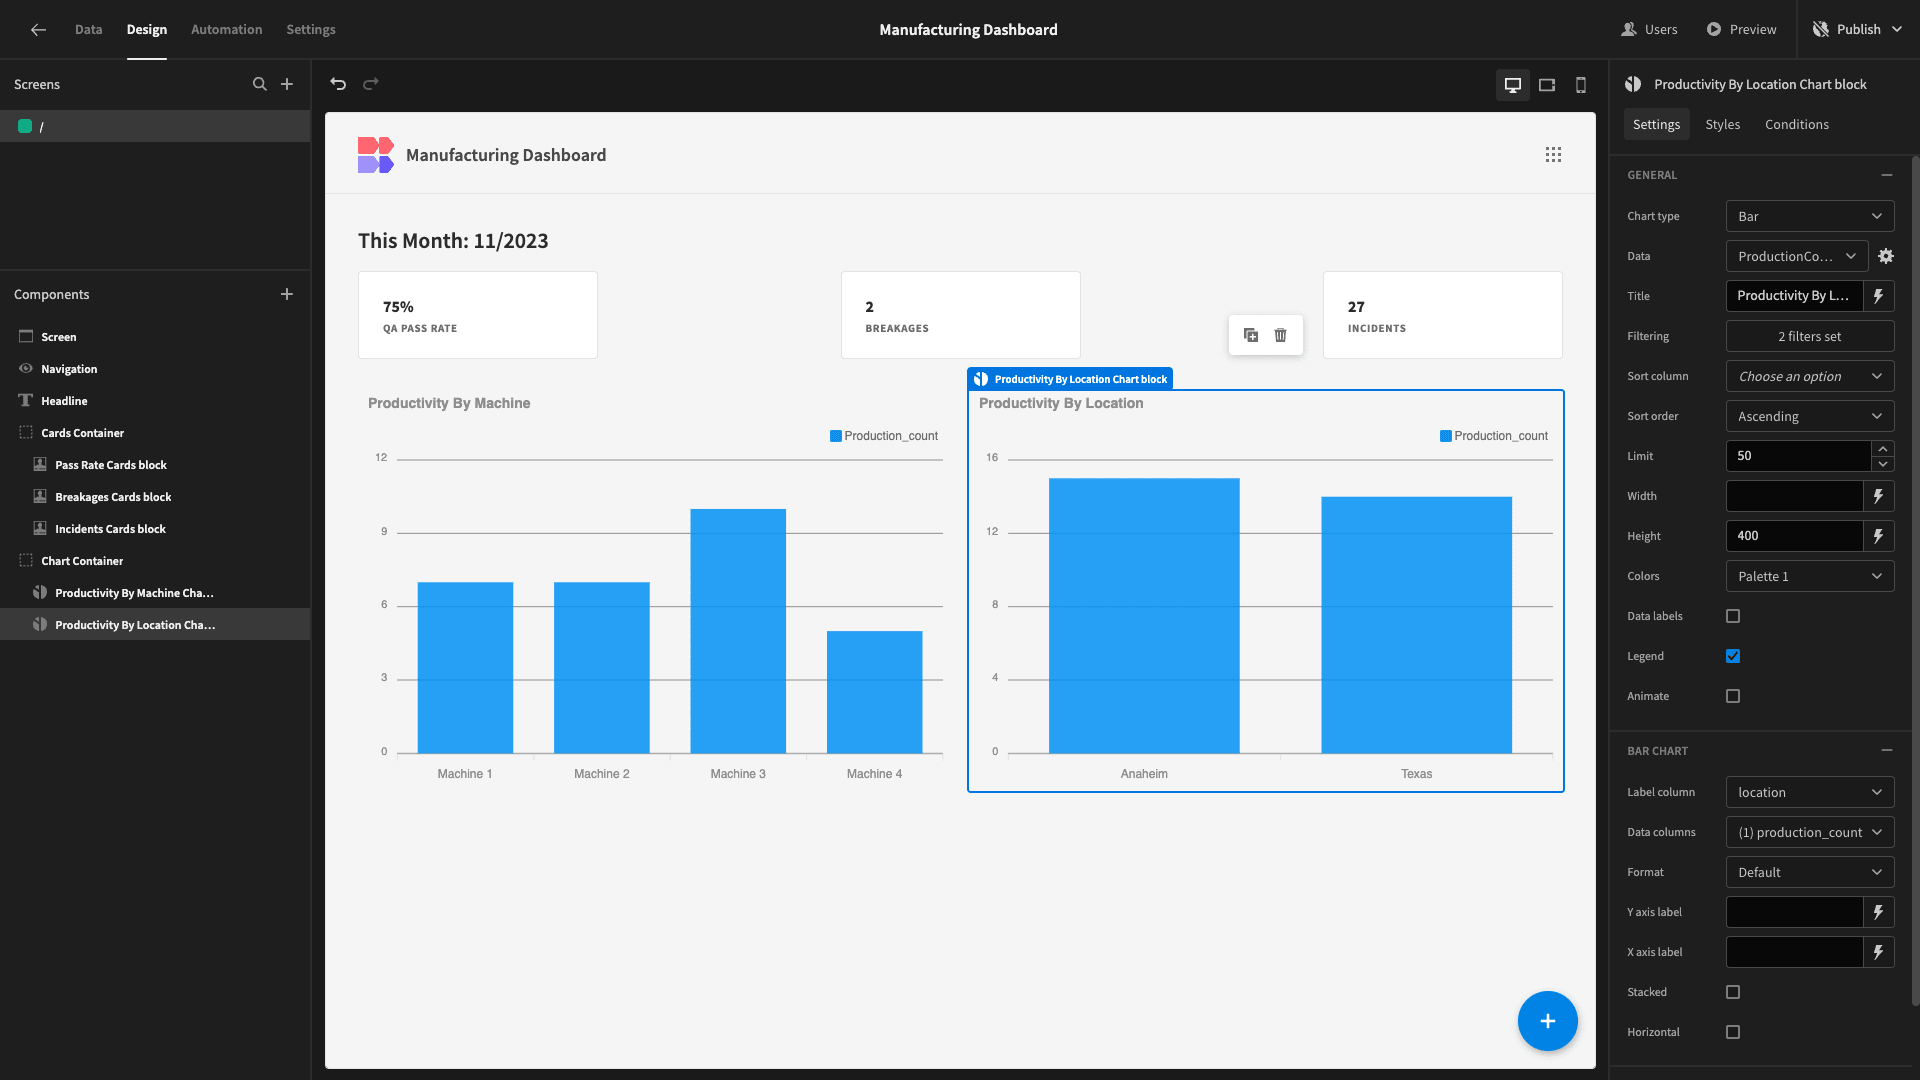Open the Sort column dropdown
This screenshot has height=1080, width=1920.
click(x=1810, y=376)
